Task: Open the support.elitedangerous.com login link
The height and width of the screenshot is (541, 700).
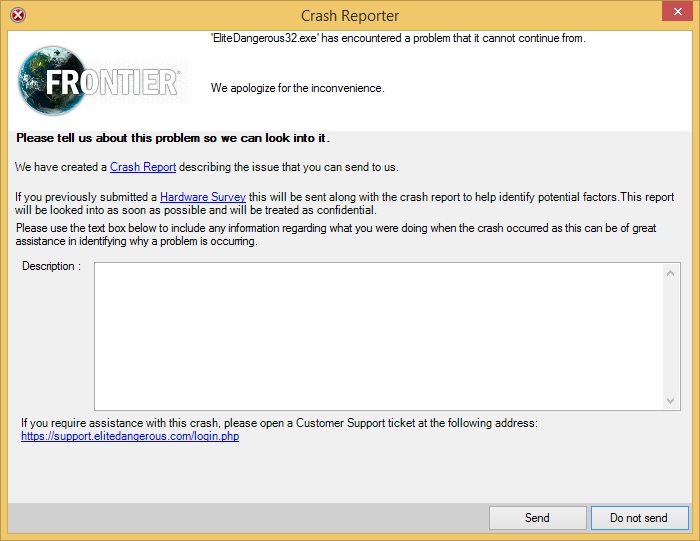Action: pos(130,436)
